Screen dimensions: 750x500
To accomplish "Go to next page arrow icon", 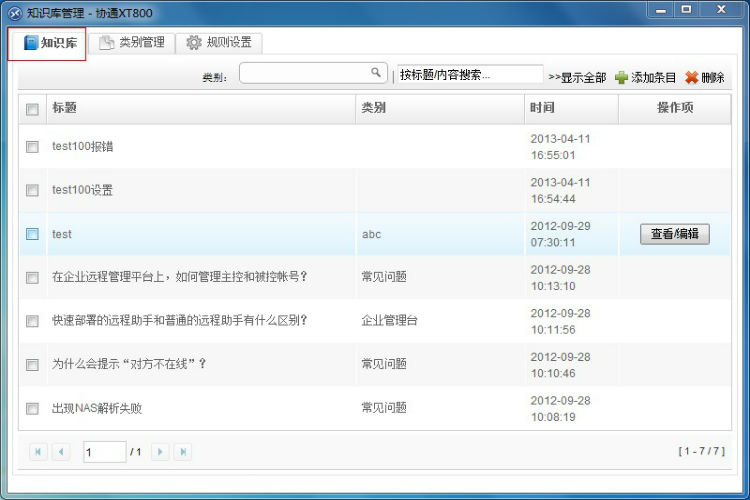I will (x=160, y=452).
